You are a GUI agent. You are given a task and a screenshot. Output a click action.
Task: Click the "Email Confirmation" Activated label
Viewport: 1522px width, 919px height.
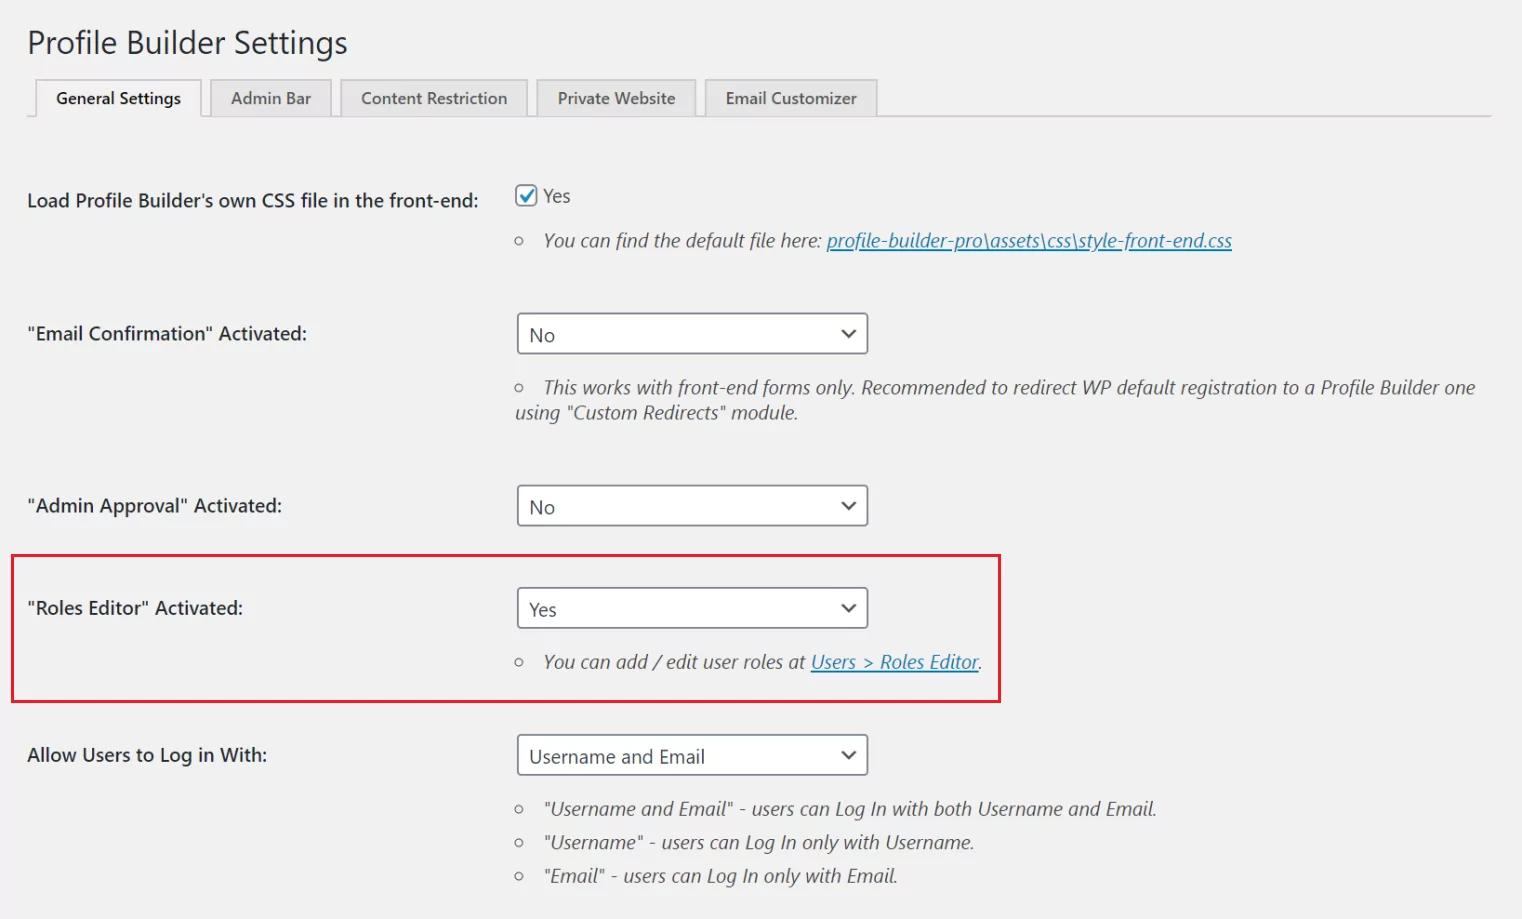(167, 334)
